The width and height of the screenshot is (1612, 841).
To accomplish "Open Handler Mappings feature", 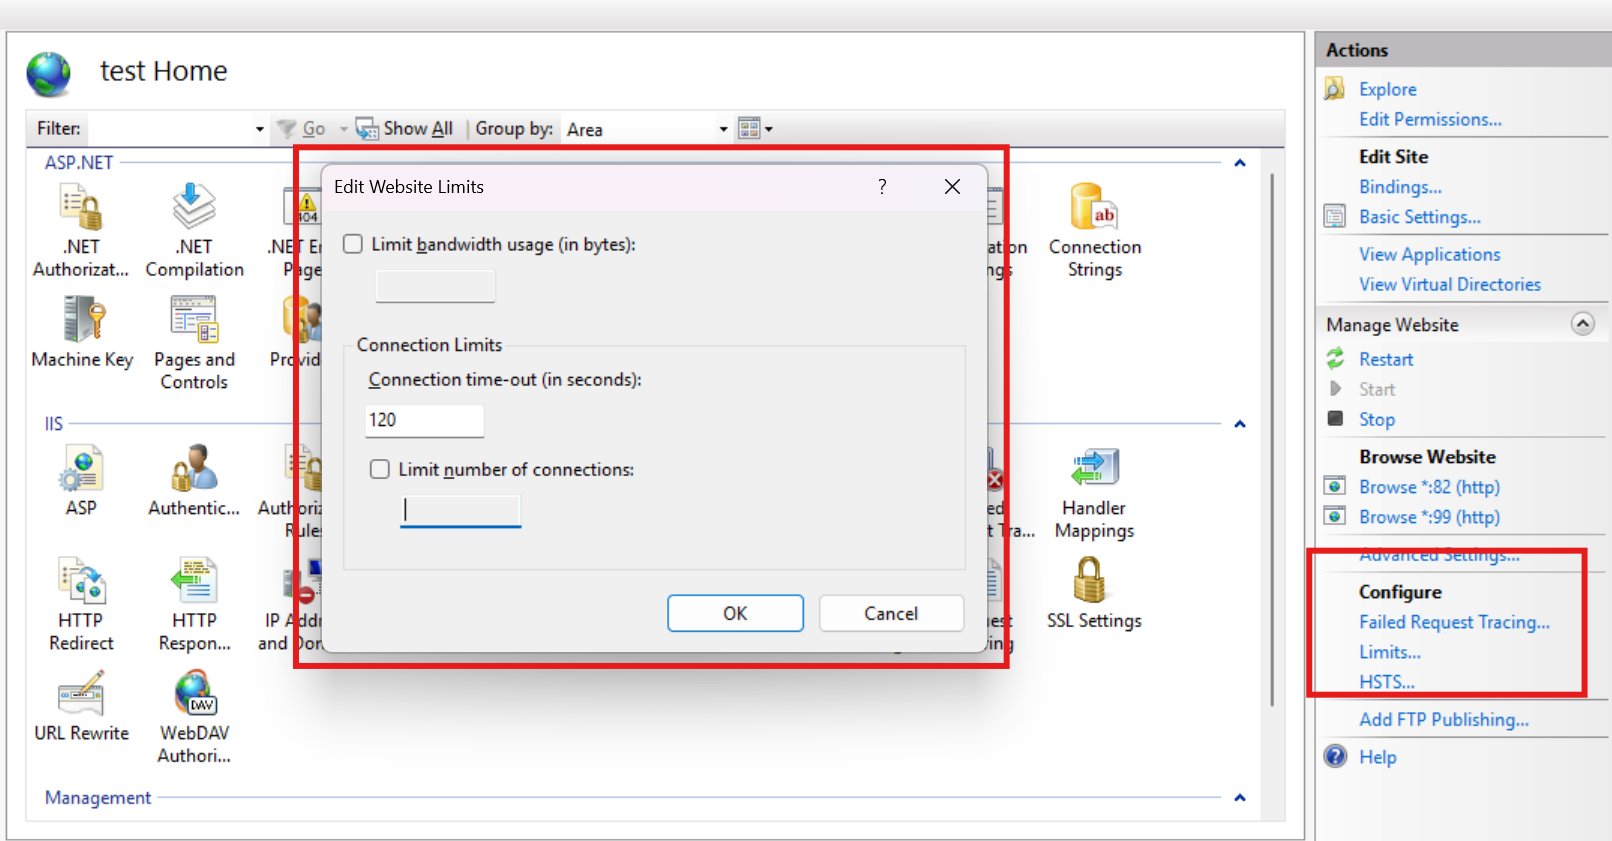I will (x=1094, y=493).
